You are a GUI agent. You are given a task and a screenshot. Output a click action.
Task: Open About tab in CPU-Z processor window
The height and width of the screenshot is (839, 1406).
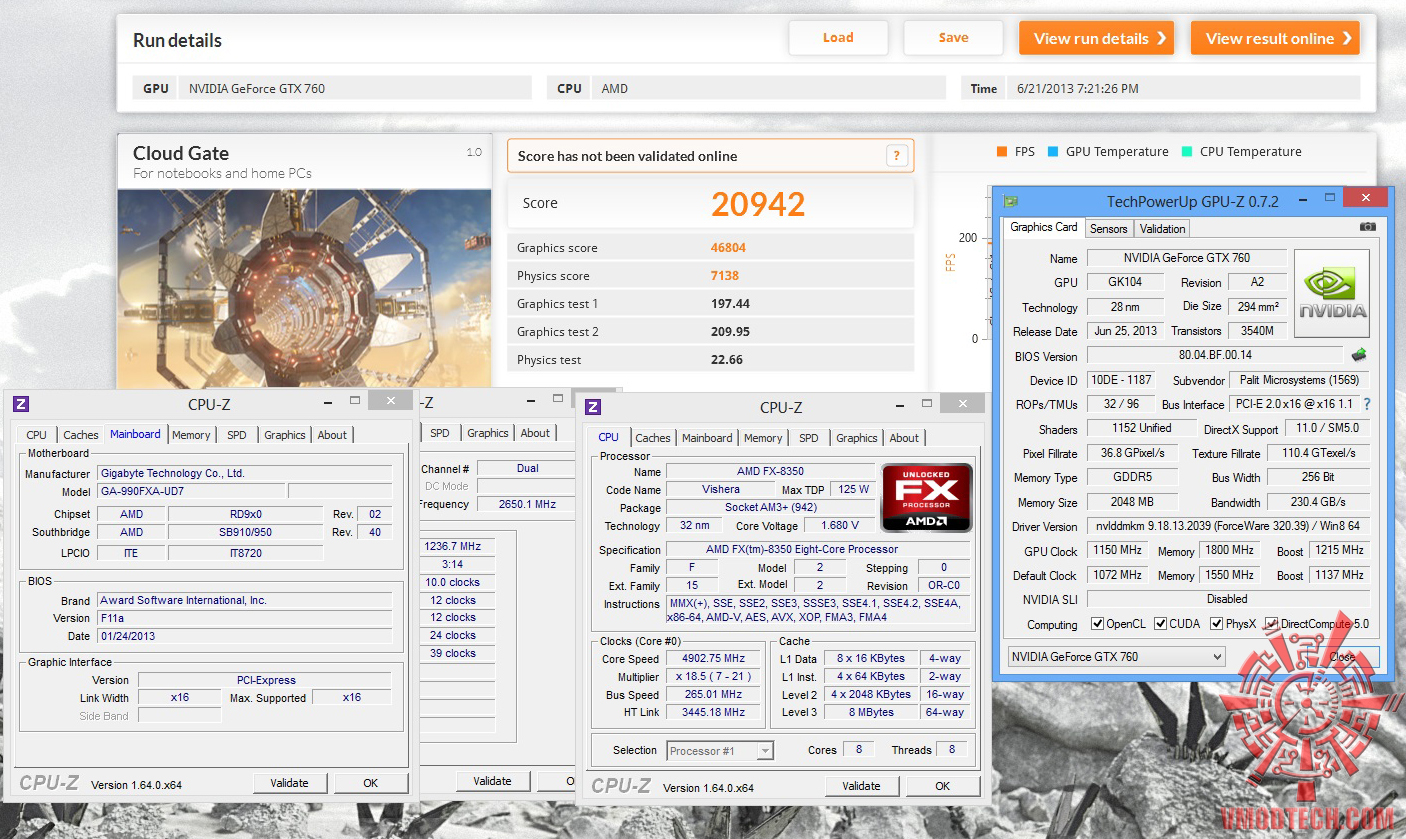coord(904,438)
